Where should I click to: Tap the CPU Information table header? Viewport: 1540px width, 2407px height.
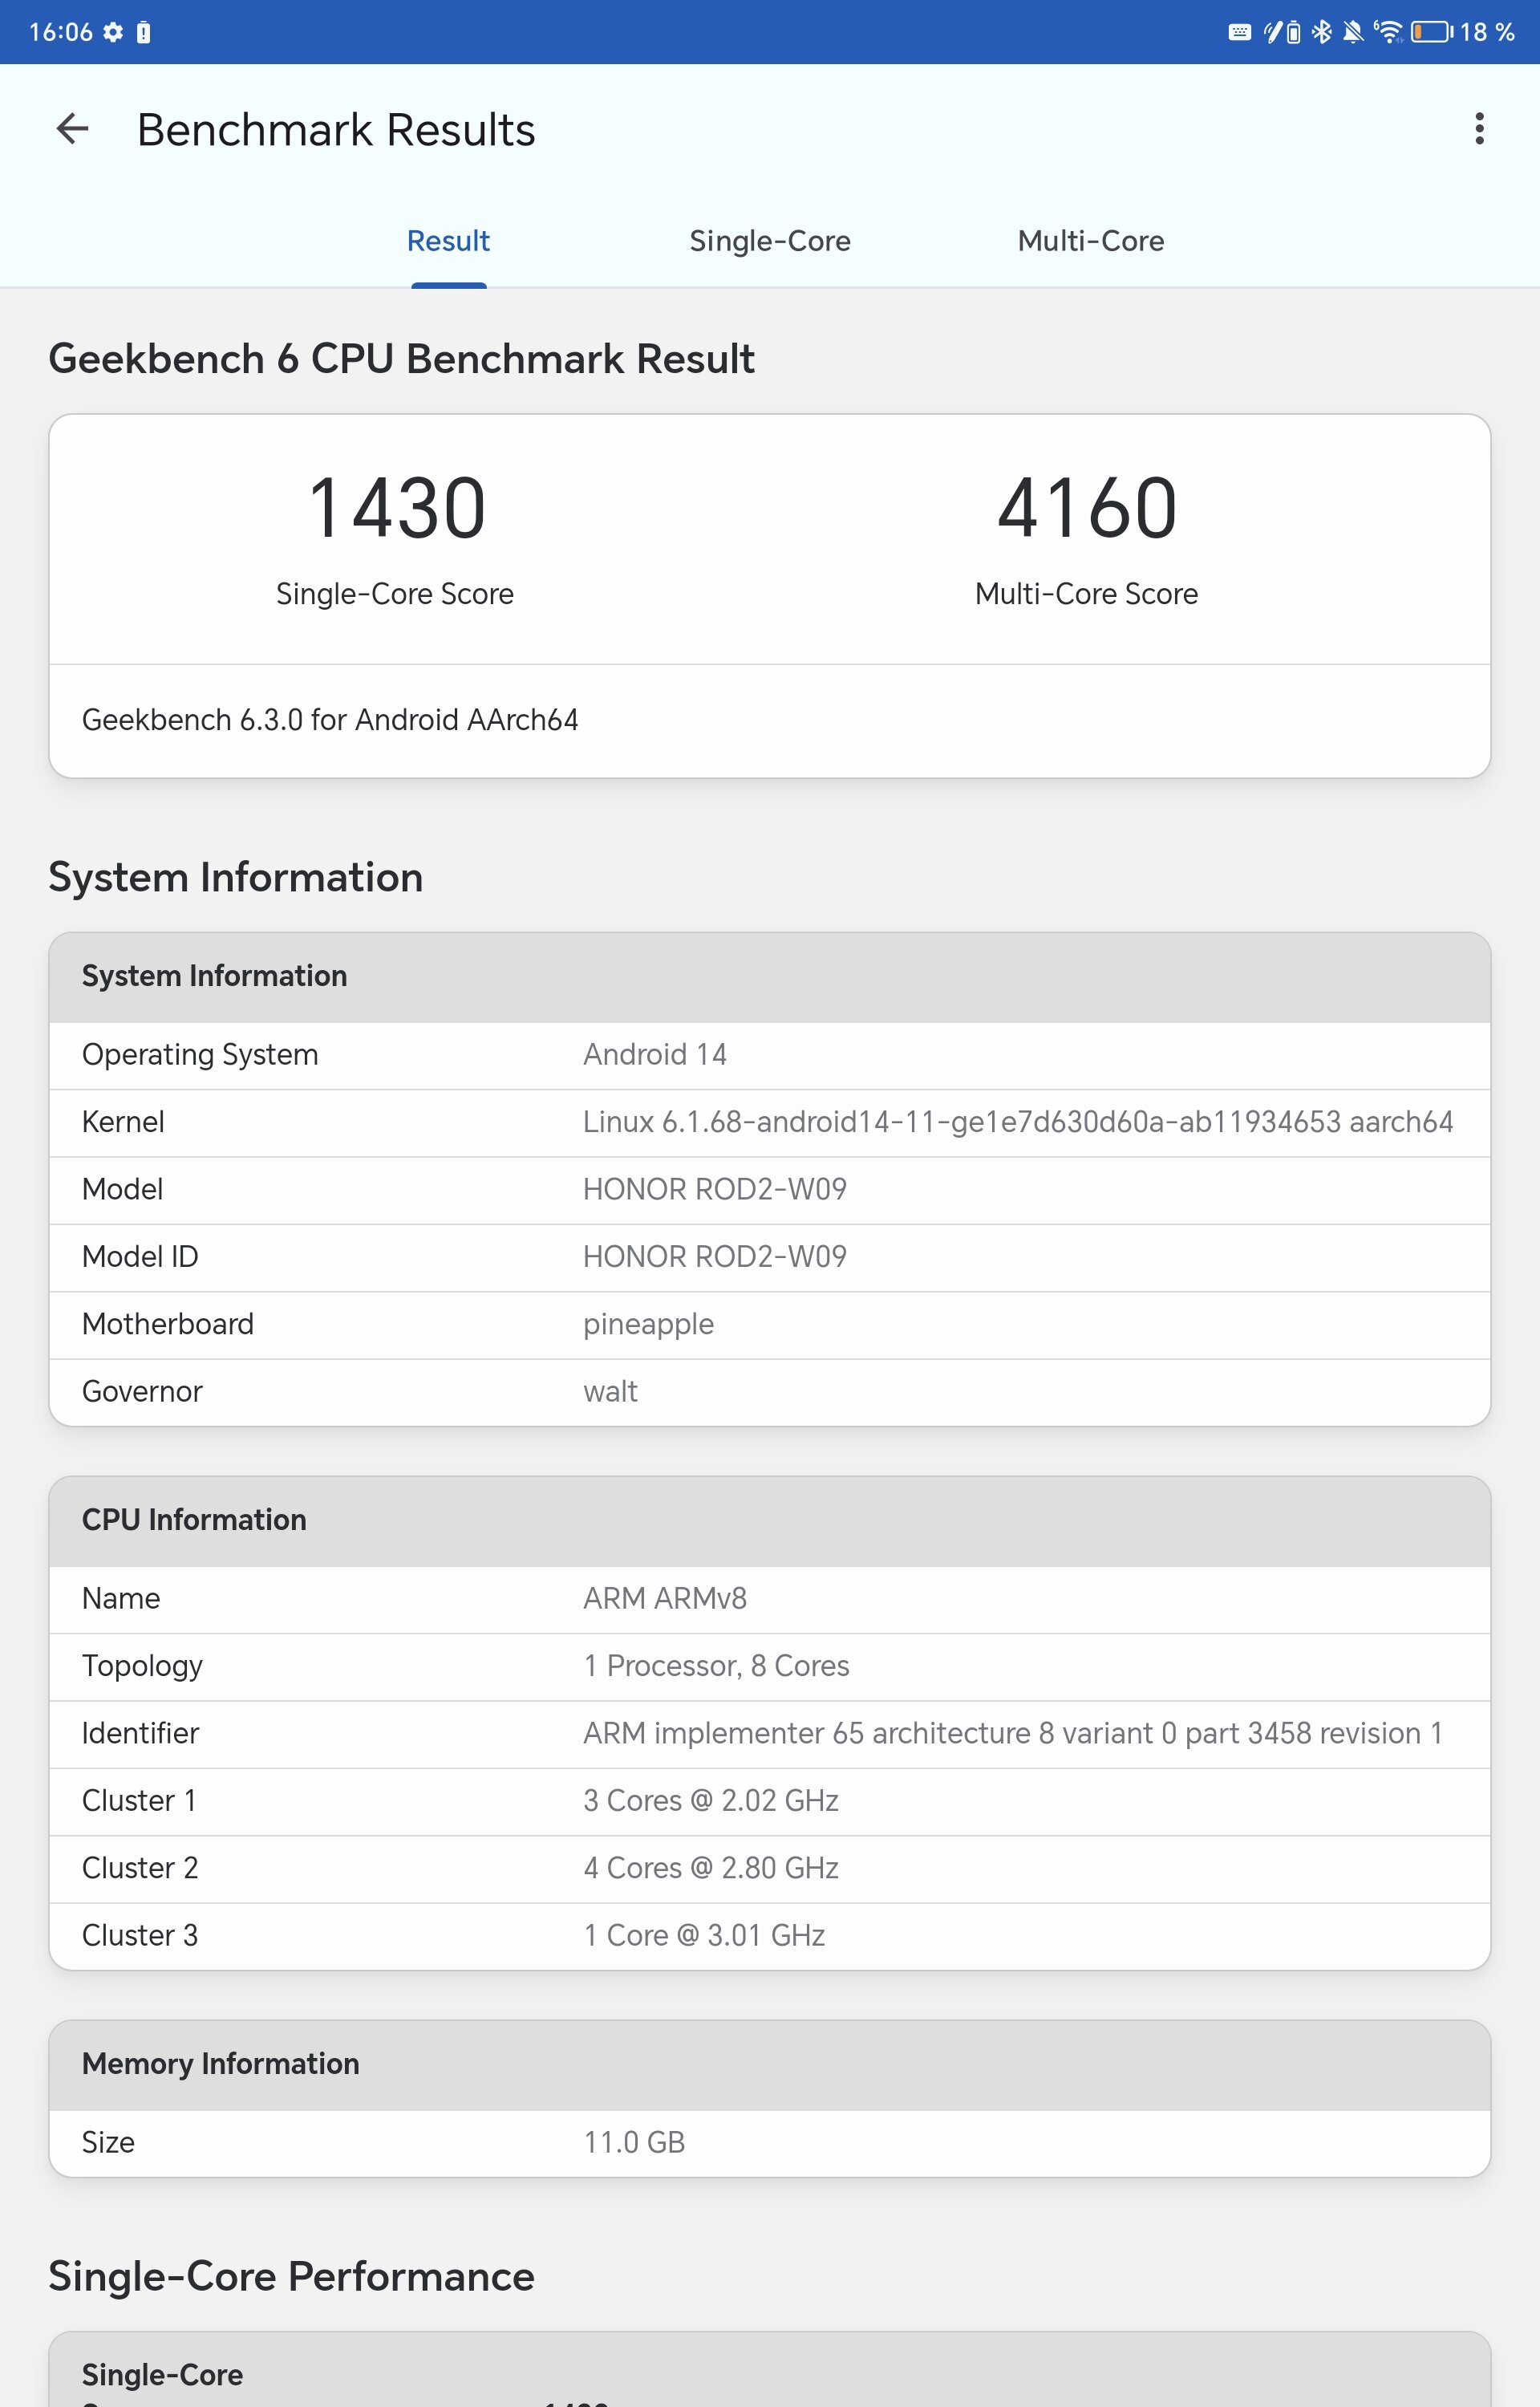(770, 1521)
